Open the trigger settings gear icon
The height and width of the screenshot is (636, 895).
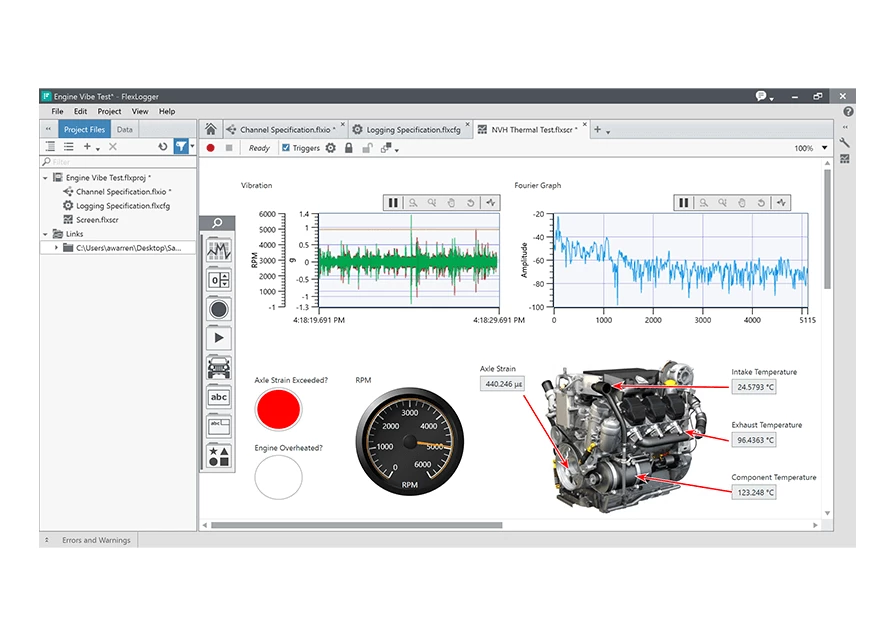pos(331,148)
